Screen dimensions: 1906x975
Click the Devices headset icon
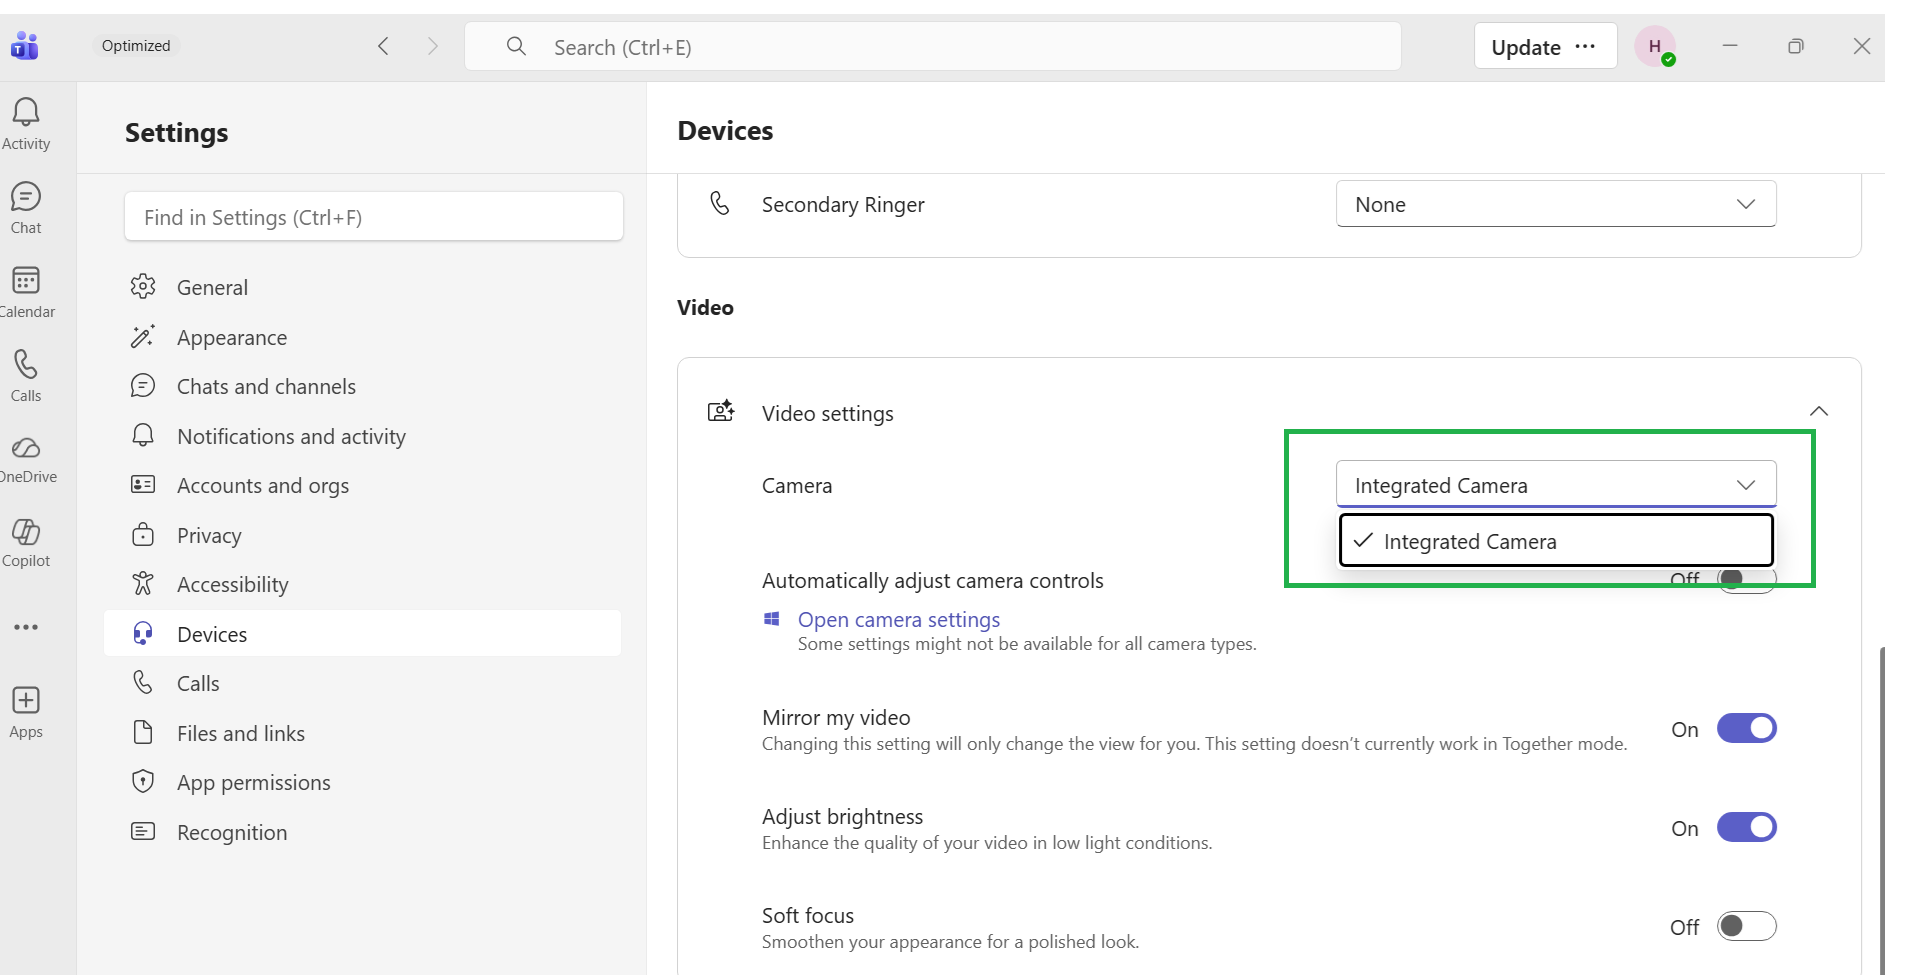tap(143, 633)
